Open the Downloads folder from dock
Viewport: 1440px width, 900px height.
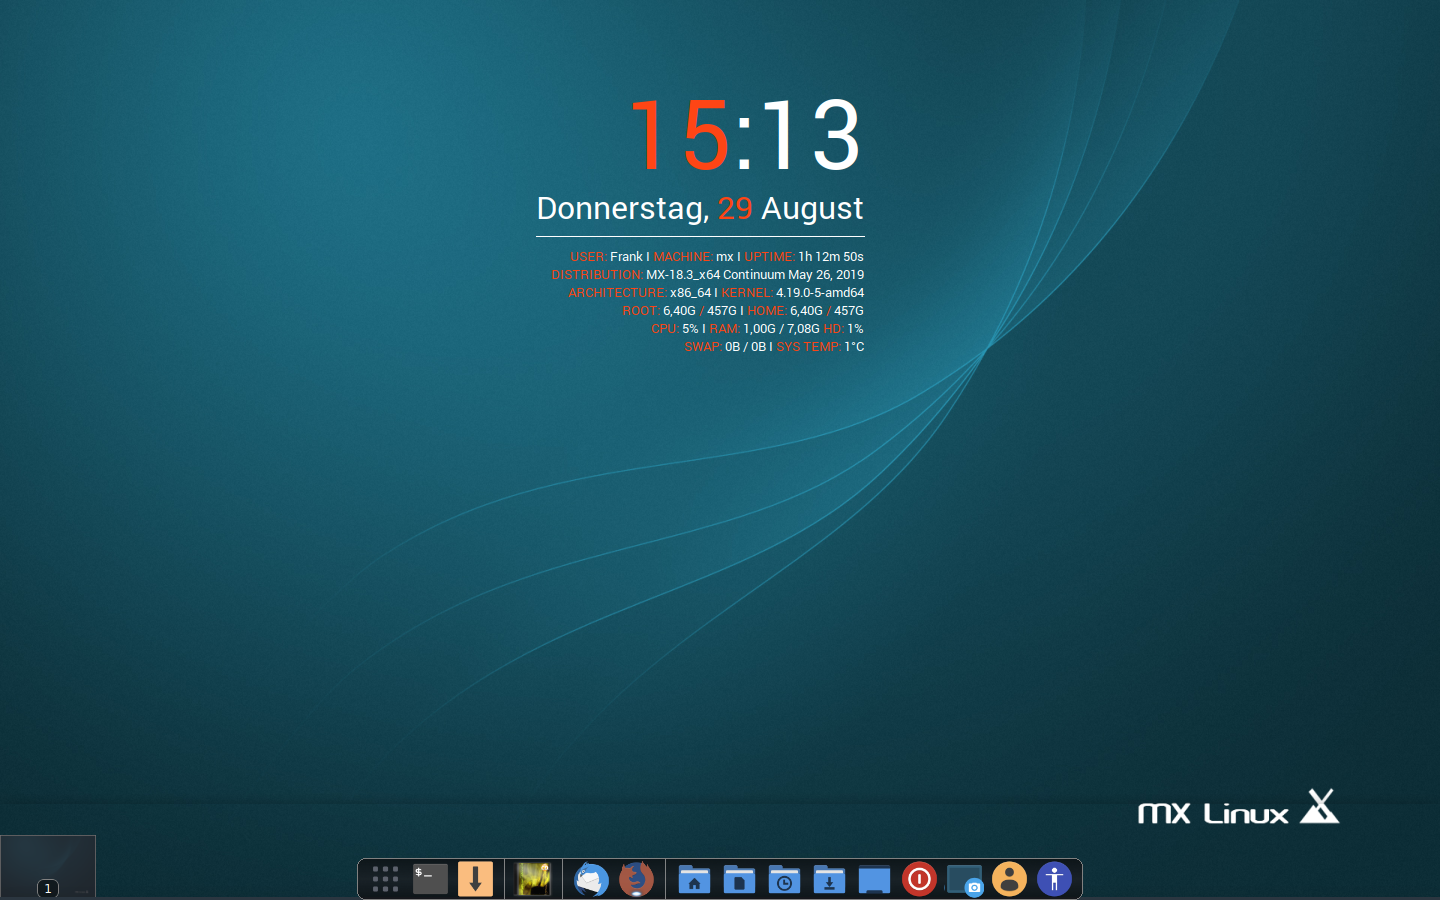click(x=829, y=879)
